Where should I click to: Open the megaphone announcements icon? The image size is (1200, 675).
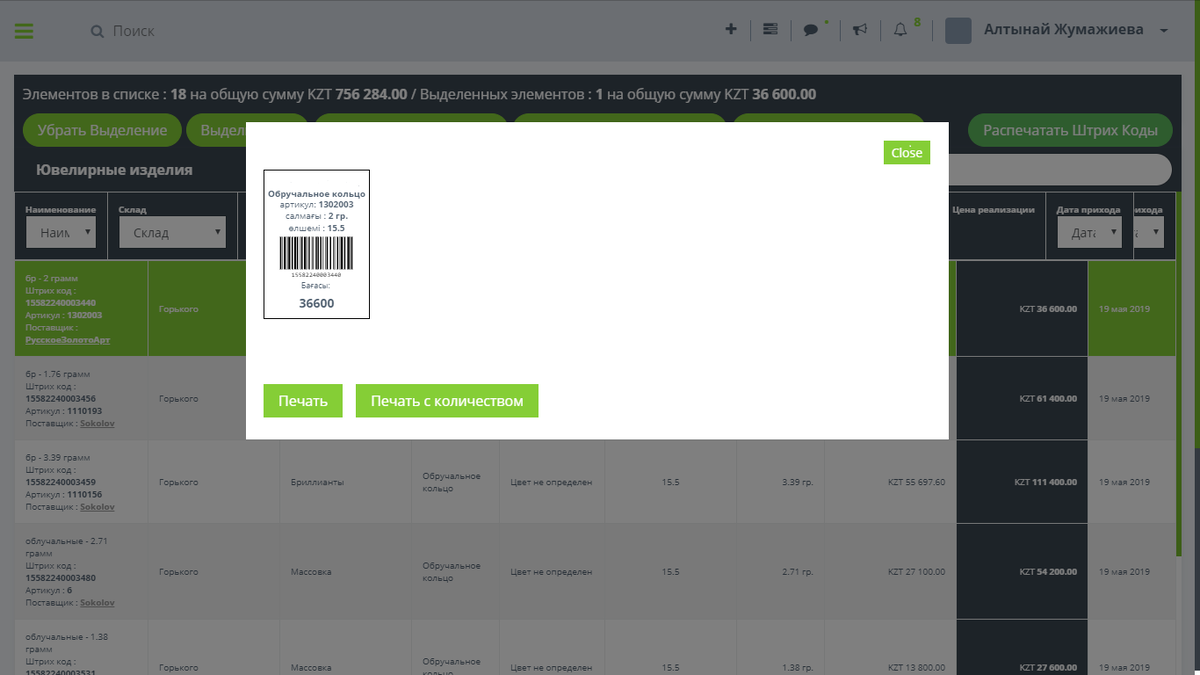point(859,30)
